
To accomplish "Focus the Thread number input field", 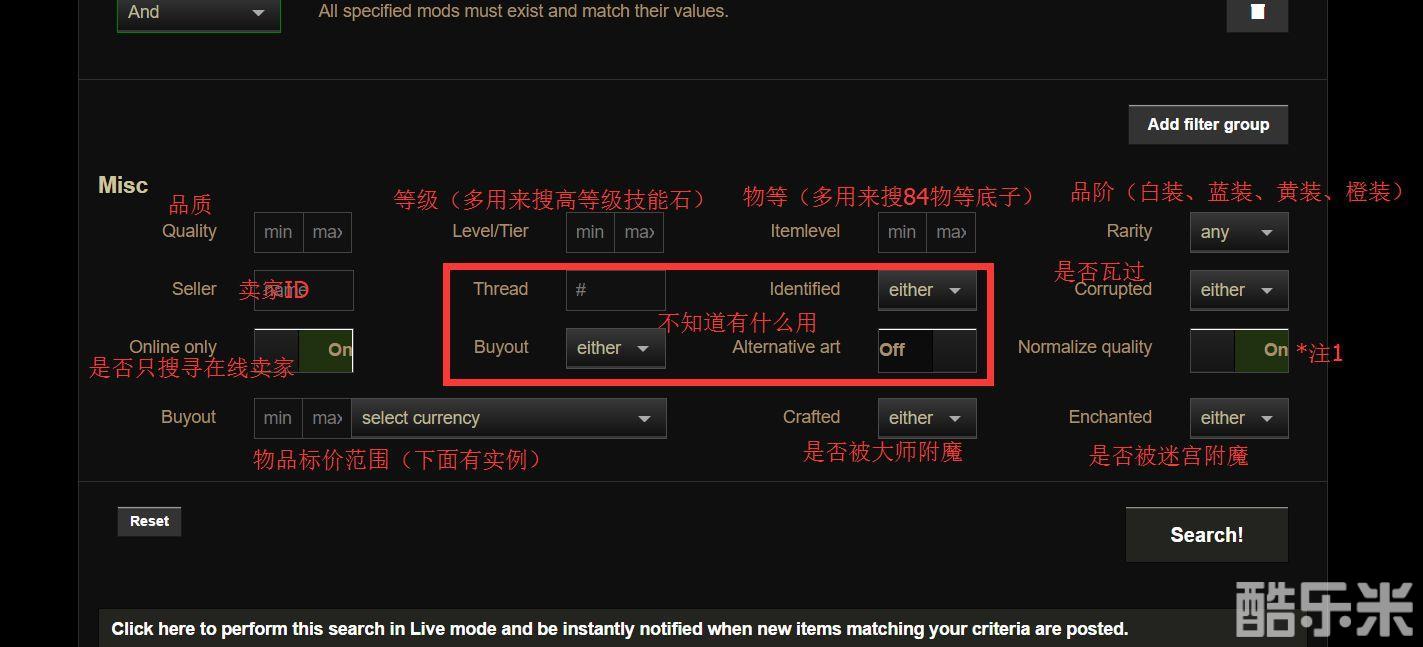I will coord(615,290).
